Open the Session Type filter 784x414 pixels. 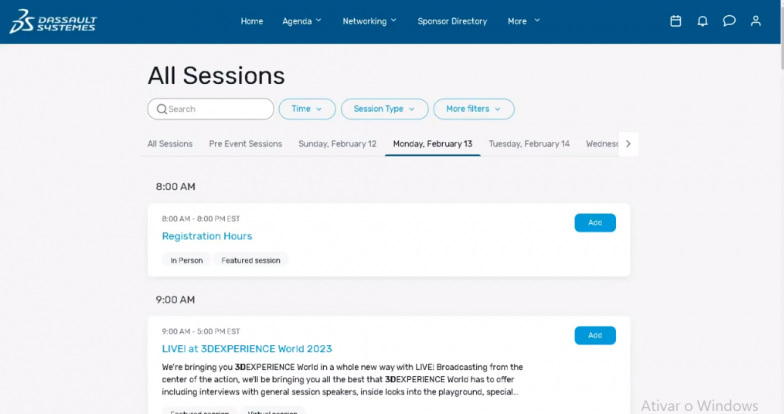(384, 109)
